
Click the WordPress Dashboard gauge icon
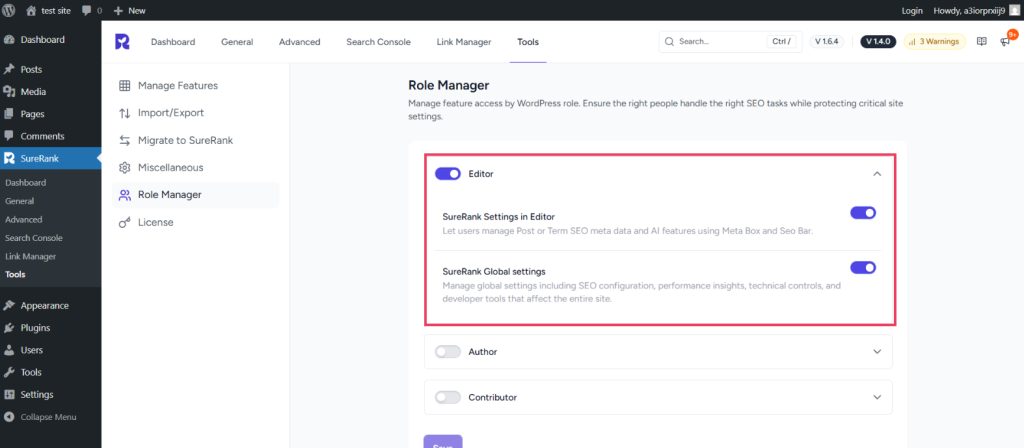tap(9, 40)
